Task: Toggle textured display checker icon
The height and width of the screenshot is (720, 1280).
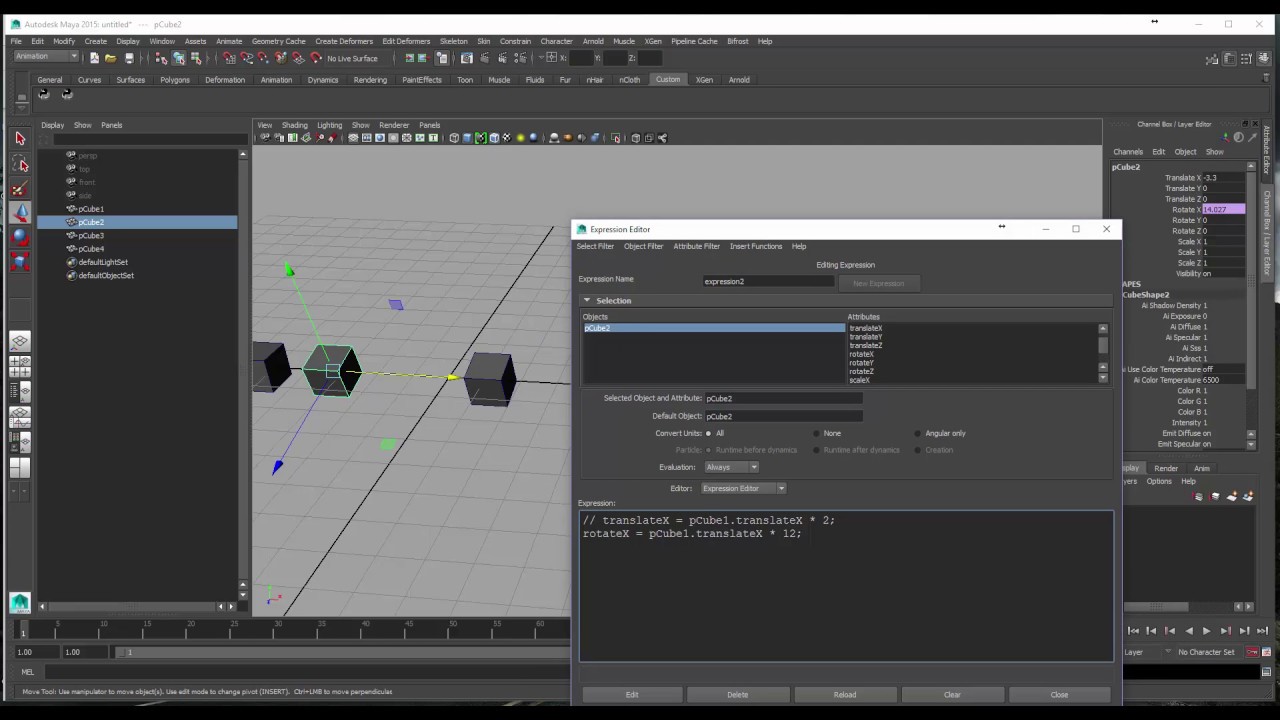Action: tap(506, 138)
